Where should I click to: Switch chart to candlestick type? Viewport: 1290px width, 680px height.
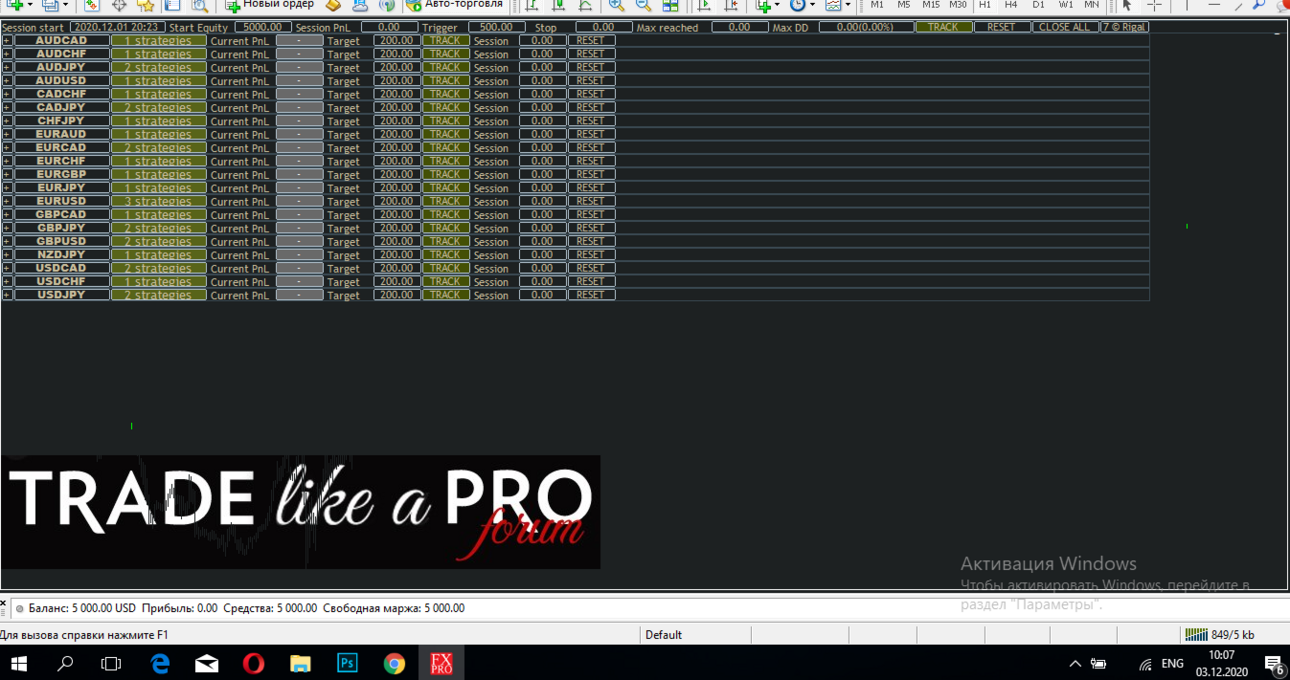tap(559, 5)
